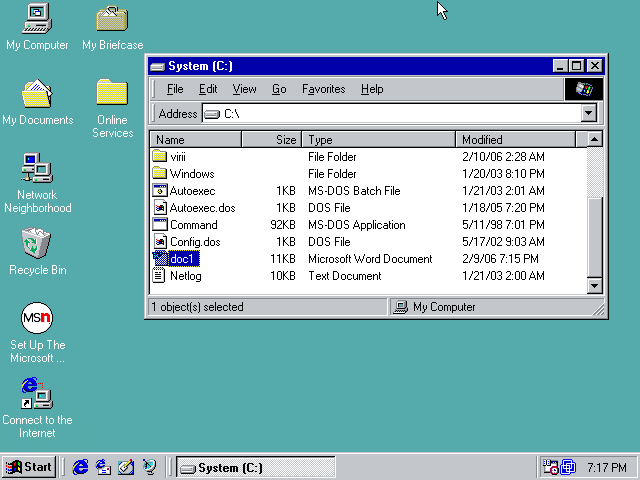
Task: Click the Recycle Bin icon
Action: (x=37, y=243)
